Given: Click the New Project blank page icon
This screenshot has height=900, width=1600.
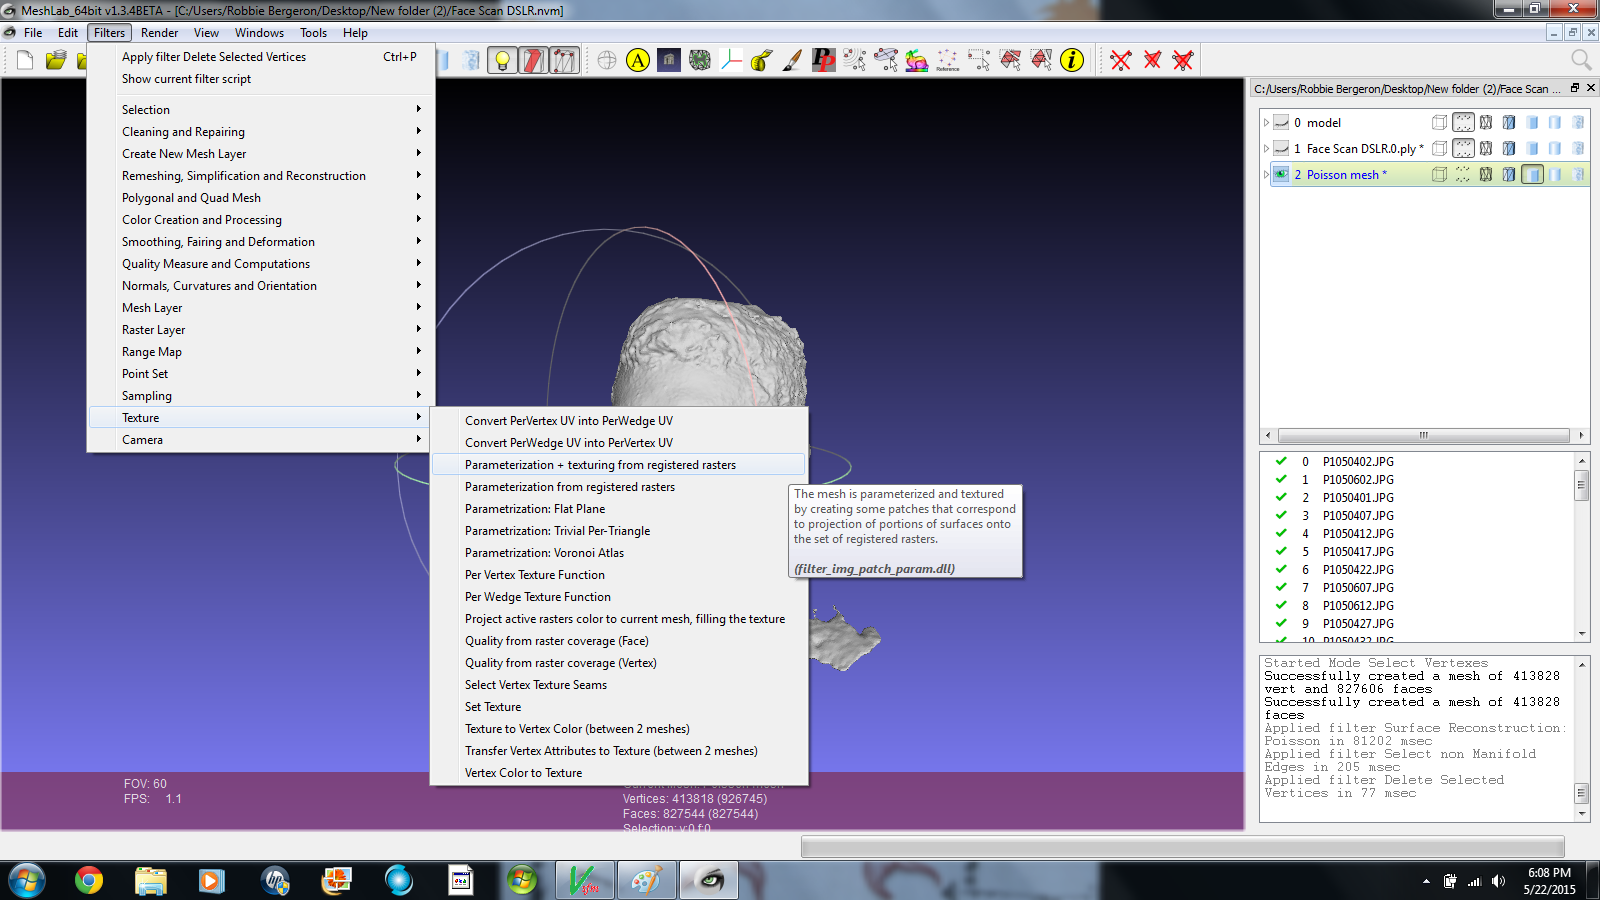Looking at the screenshot, I should pos(25,61).
